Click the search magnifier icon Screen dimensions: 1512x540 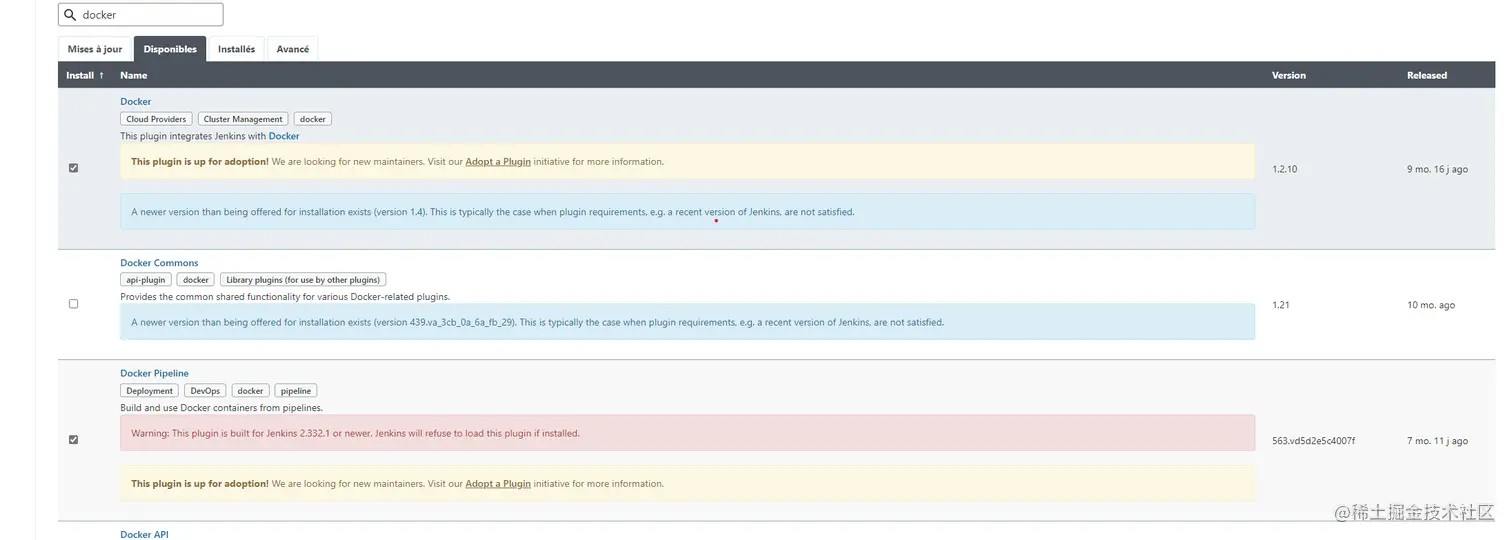tap(70, 15)
